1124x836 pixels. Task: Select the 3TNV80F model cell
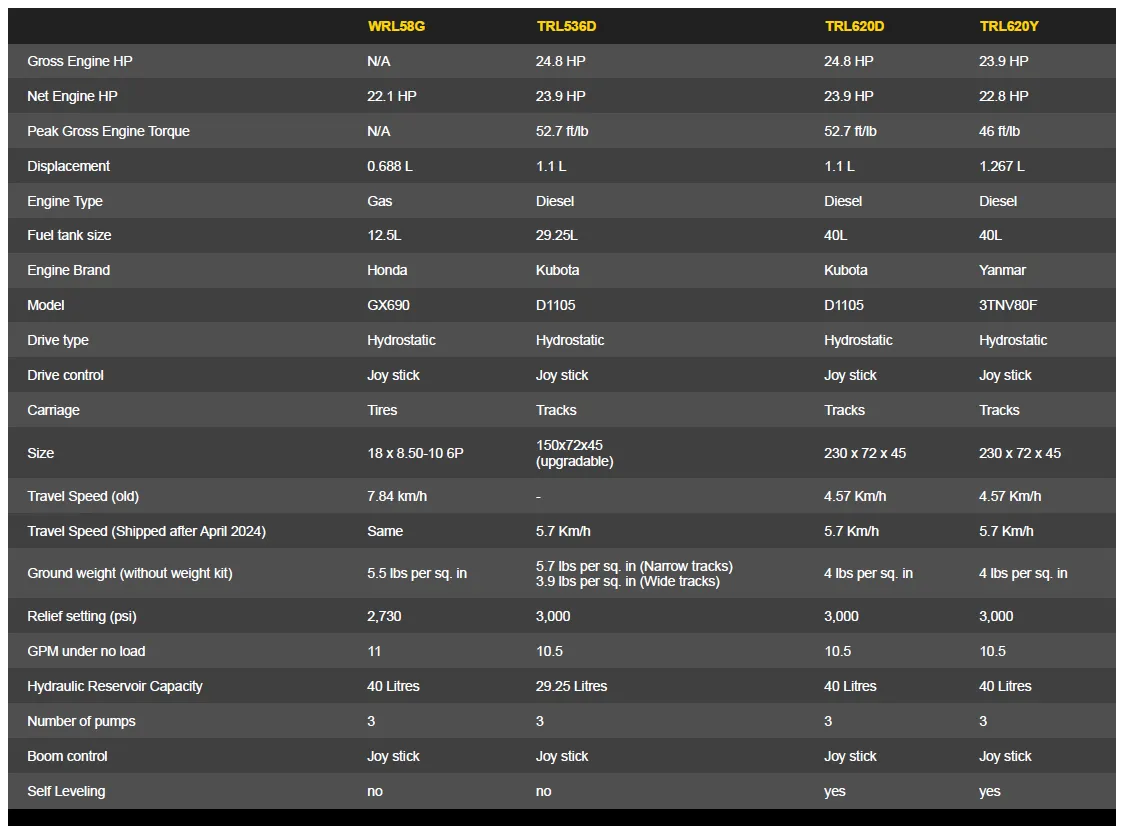1008,305
